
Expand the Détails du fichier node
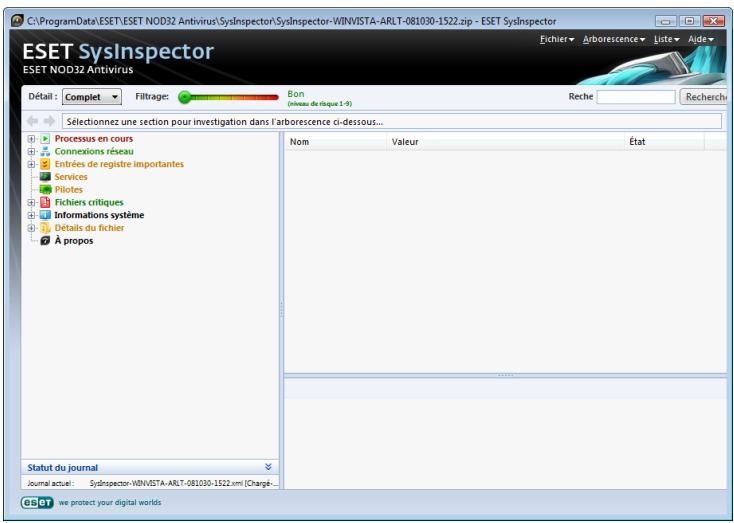31,228
